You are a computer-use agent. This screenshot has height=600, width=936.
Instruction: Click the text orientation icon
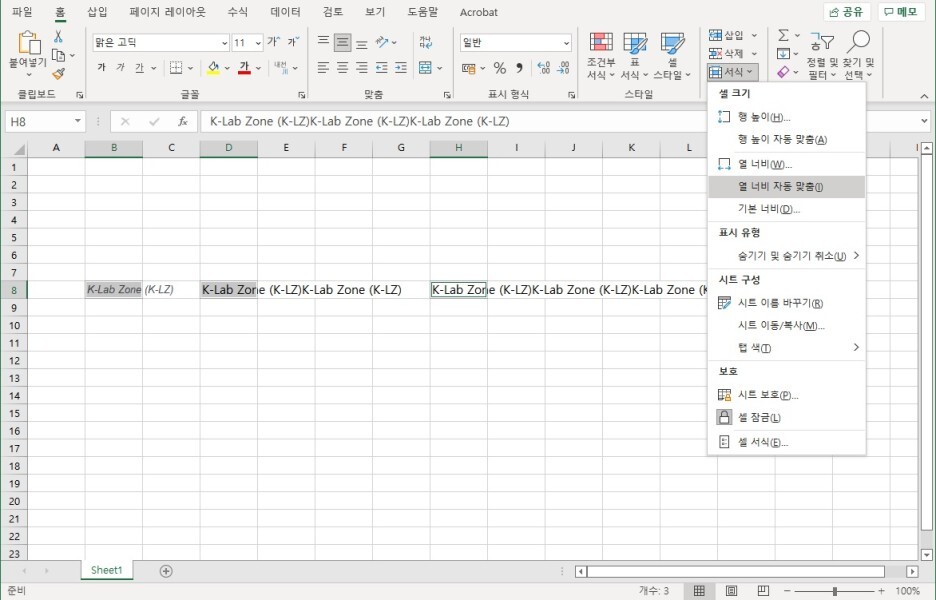(x=382, y=42)
